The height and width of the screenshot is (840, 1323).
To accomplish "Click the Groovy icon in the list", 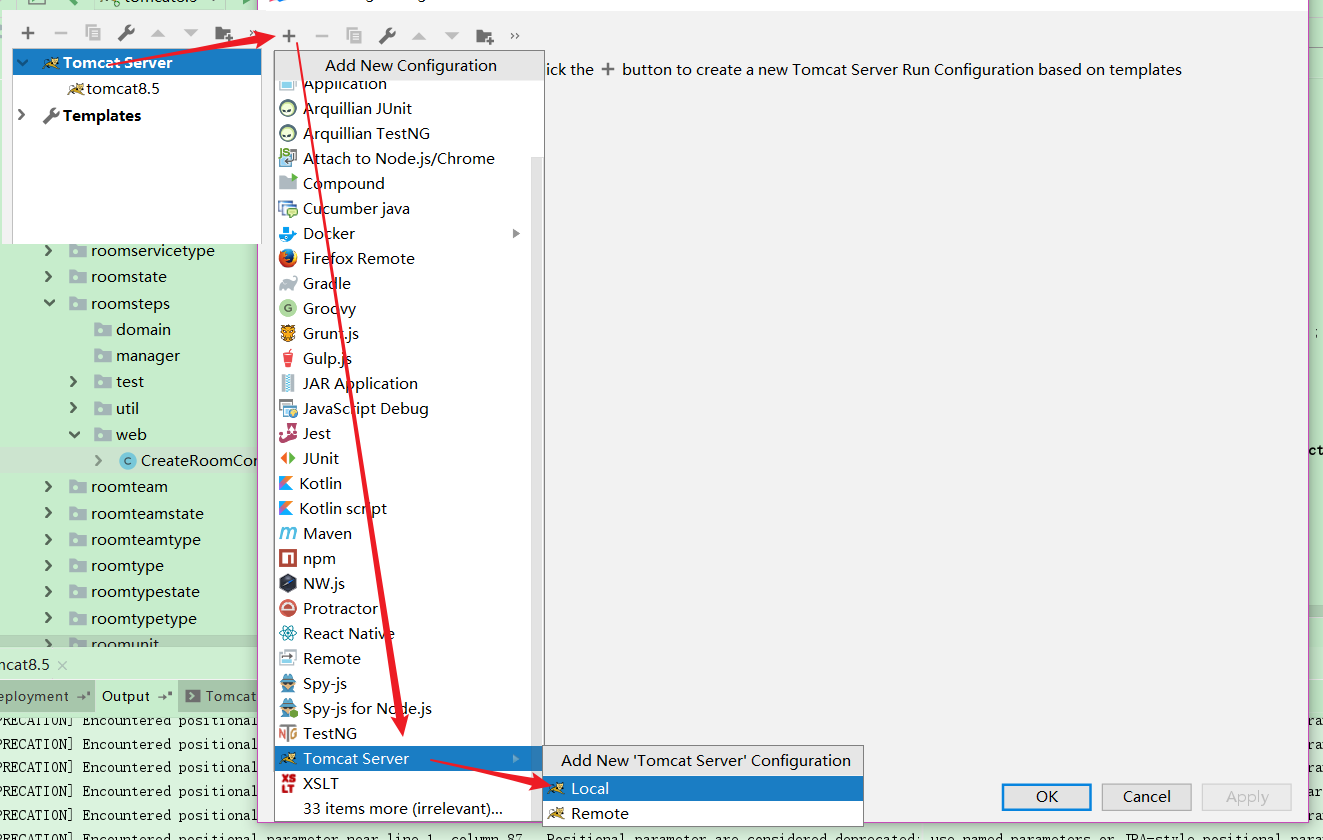I will 288,308.
